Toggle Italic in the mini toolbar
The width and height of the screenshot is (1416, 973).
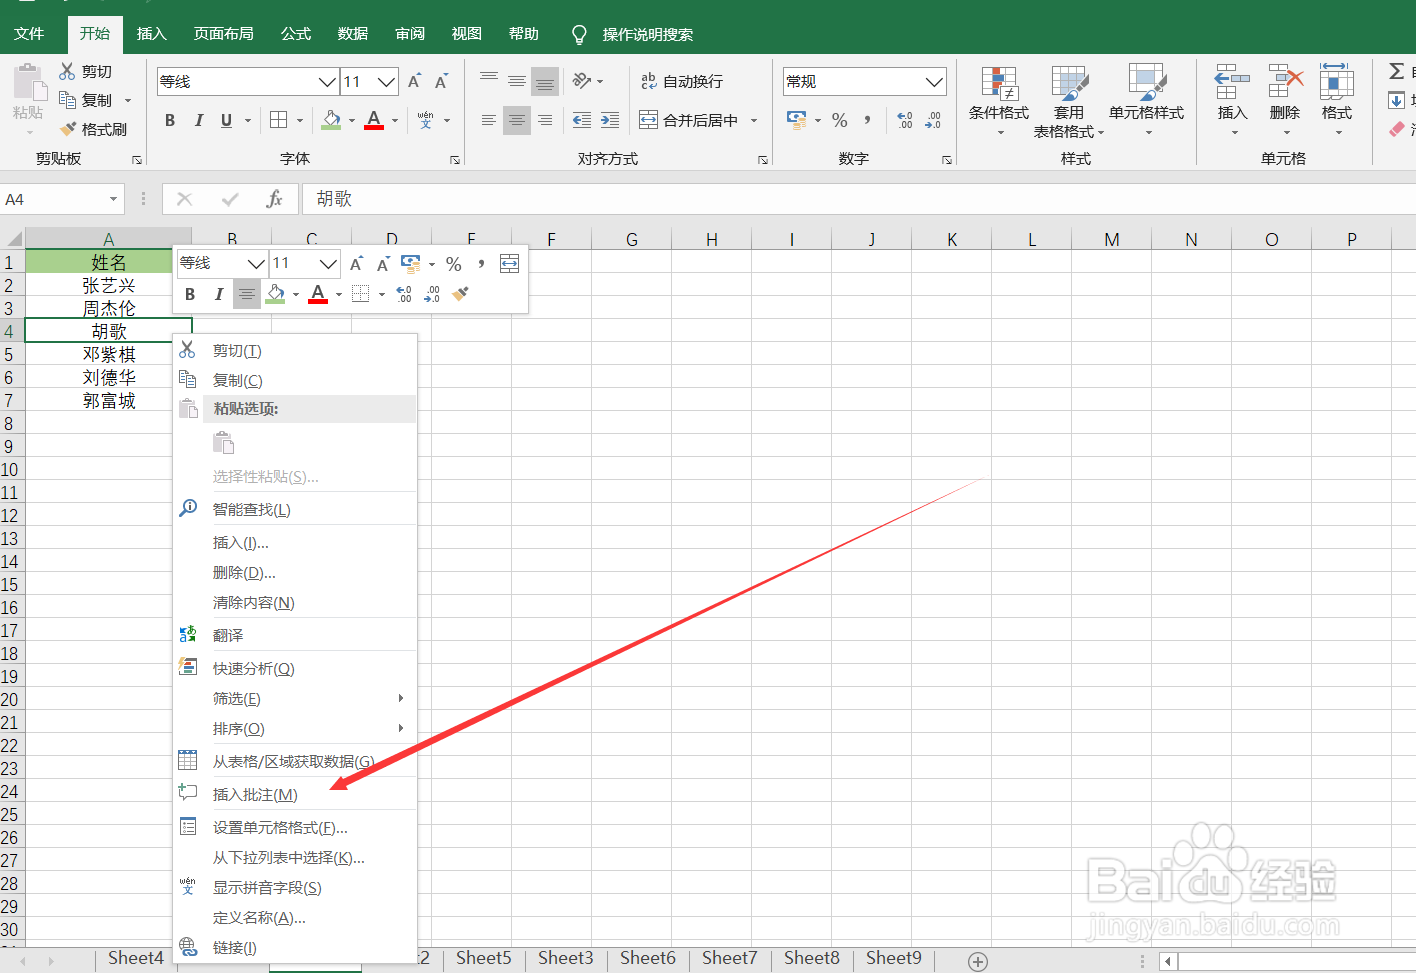[x=218, y=294]
